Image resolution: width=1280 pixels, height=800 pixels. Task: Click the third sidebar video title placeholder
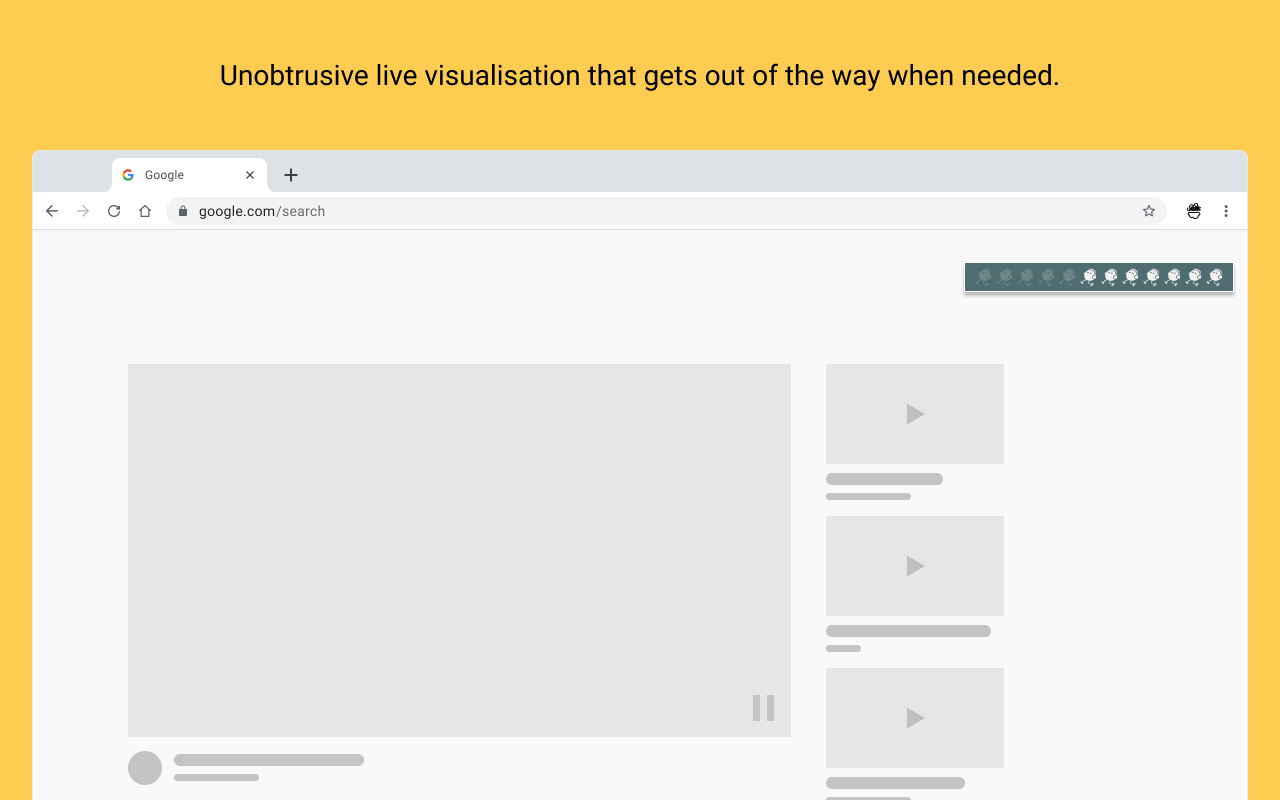tap(895, 783)
